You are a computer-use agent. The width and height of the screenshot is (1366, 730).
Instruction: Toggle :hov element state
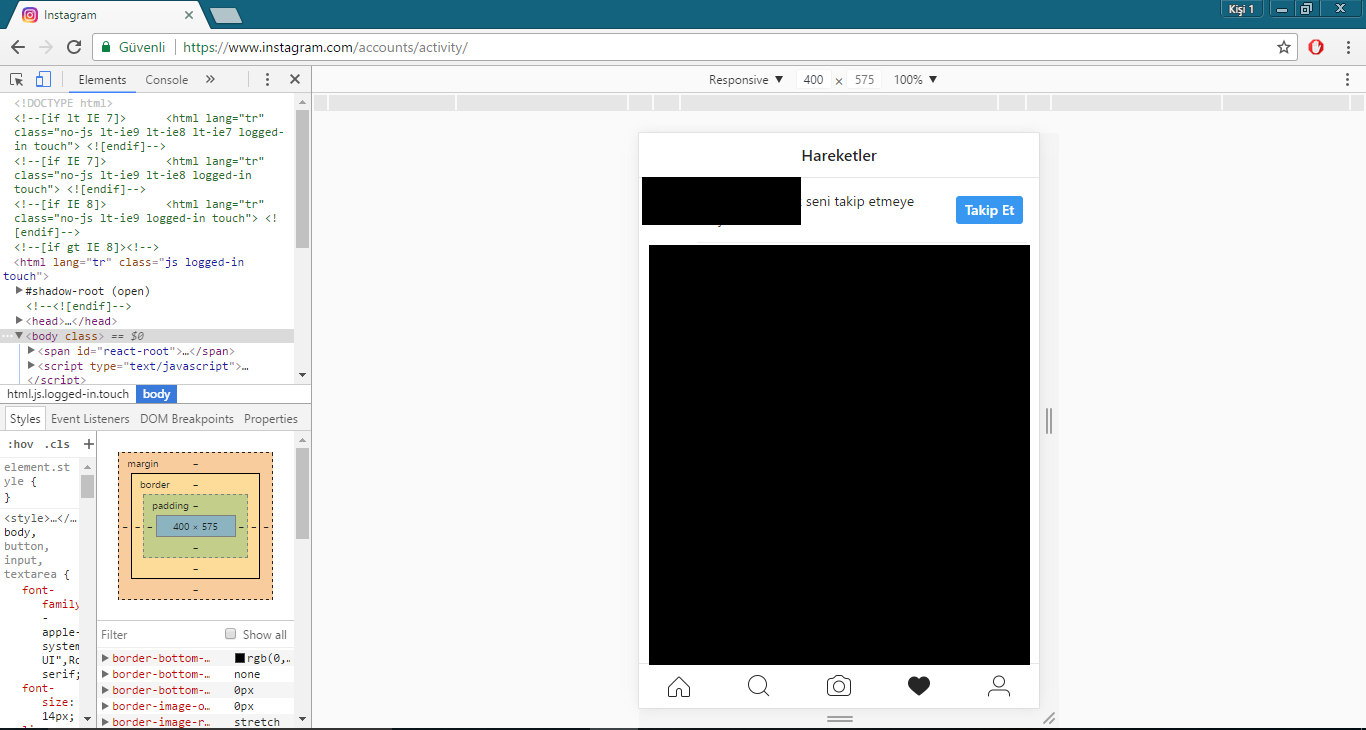tap(20, 444)
